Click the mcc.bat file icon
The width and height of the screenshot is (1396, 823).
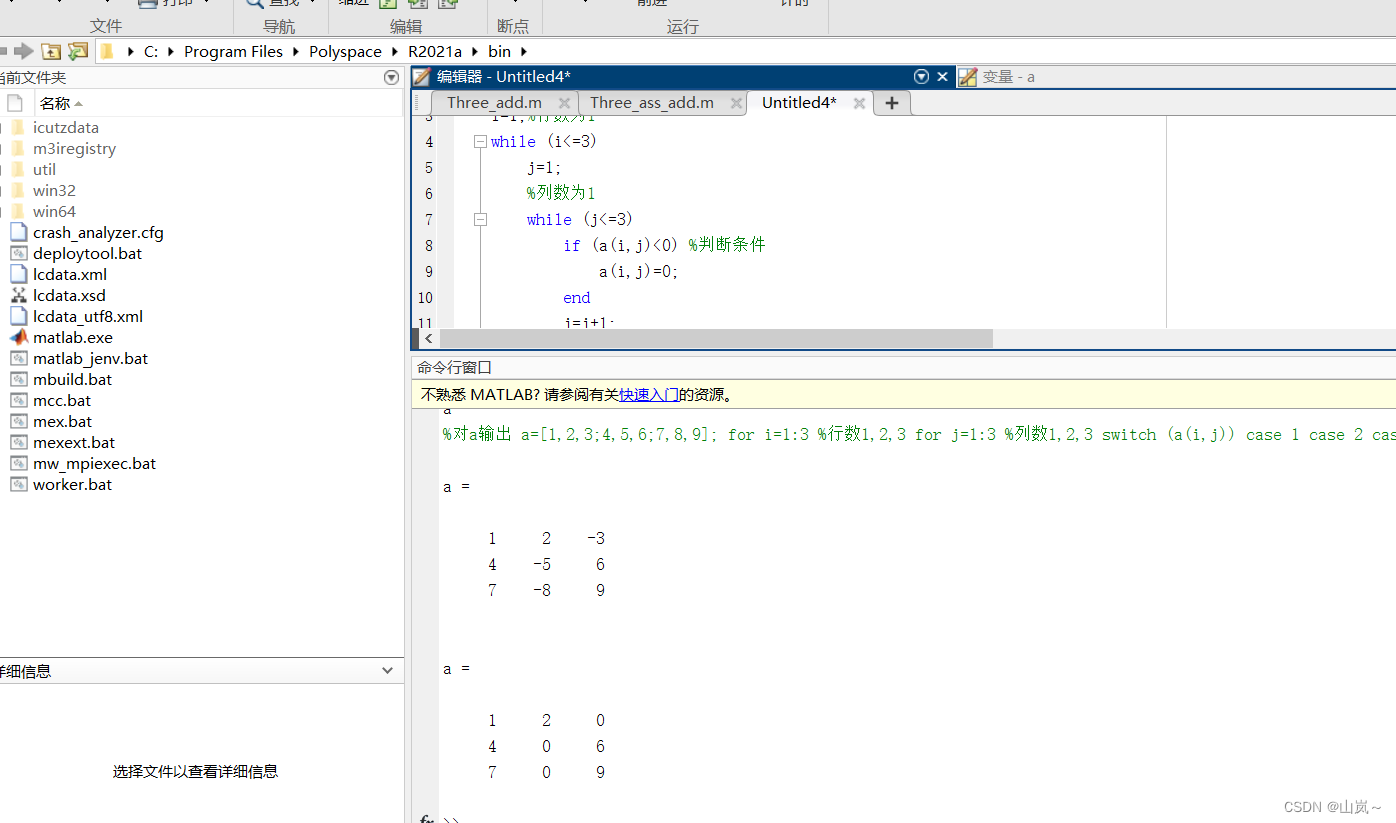coord(17,400)
